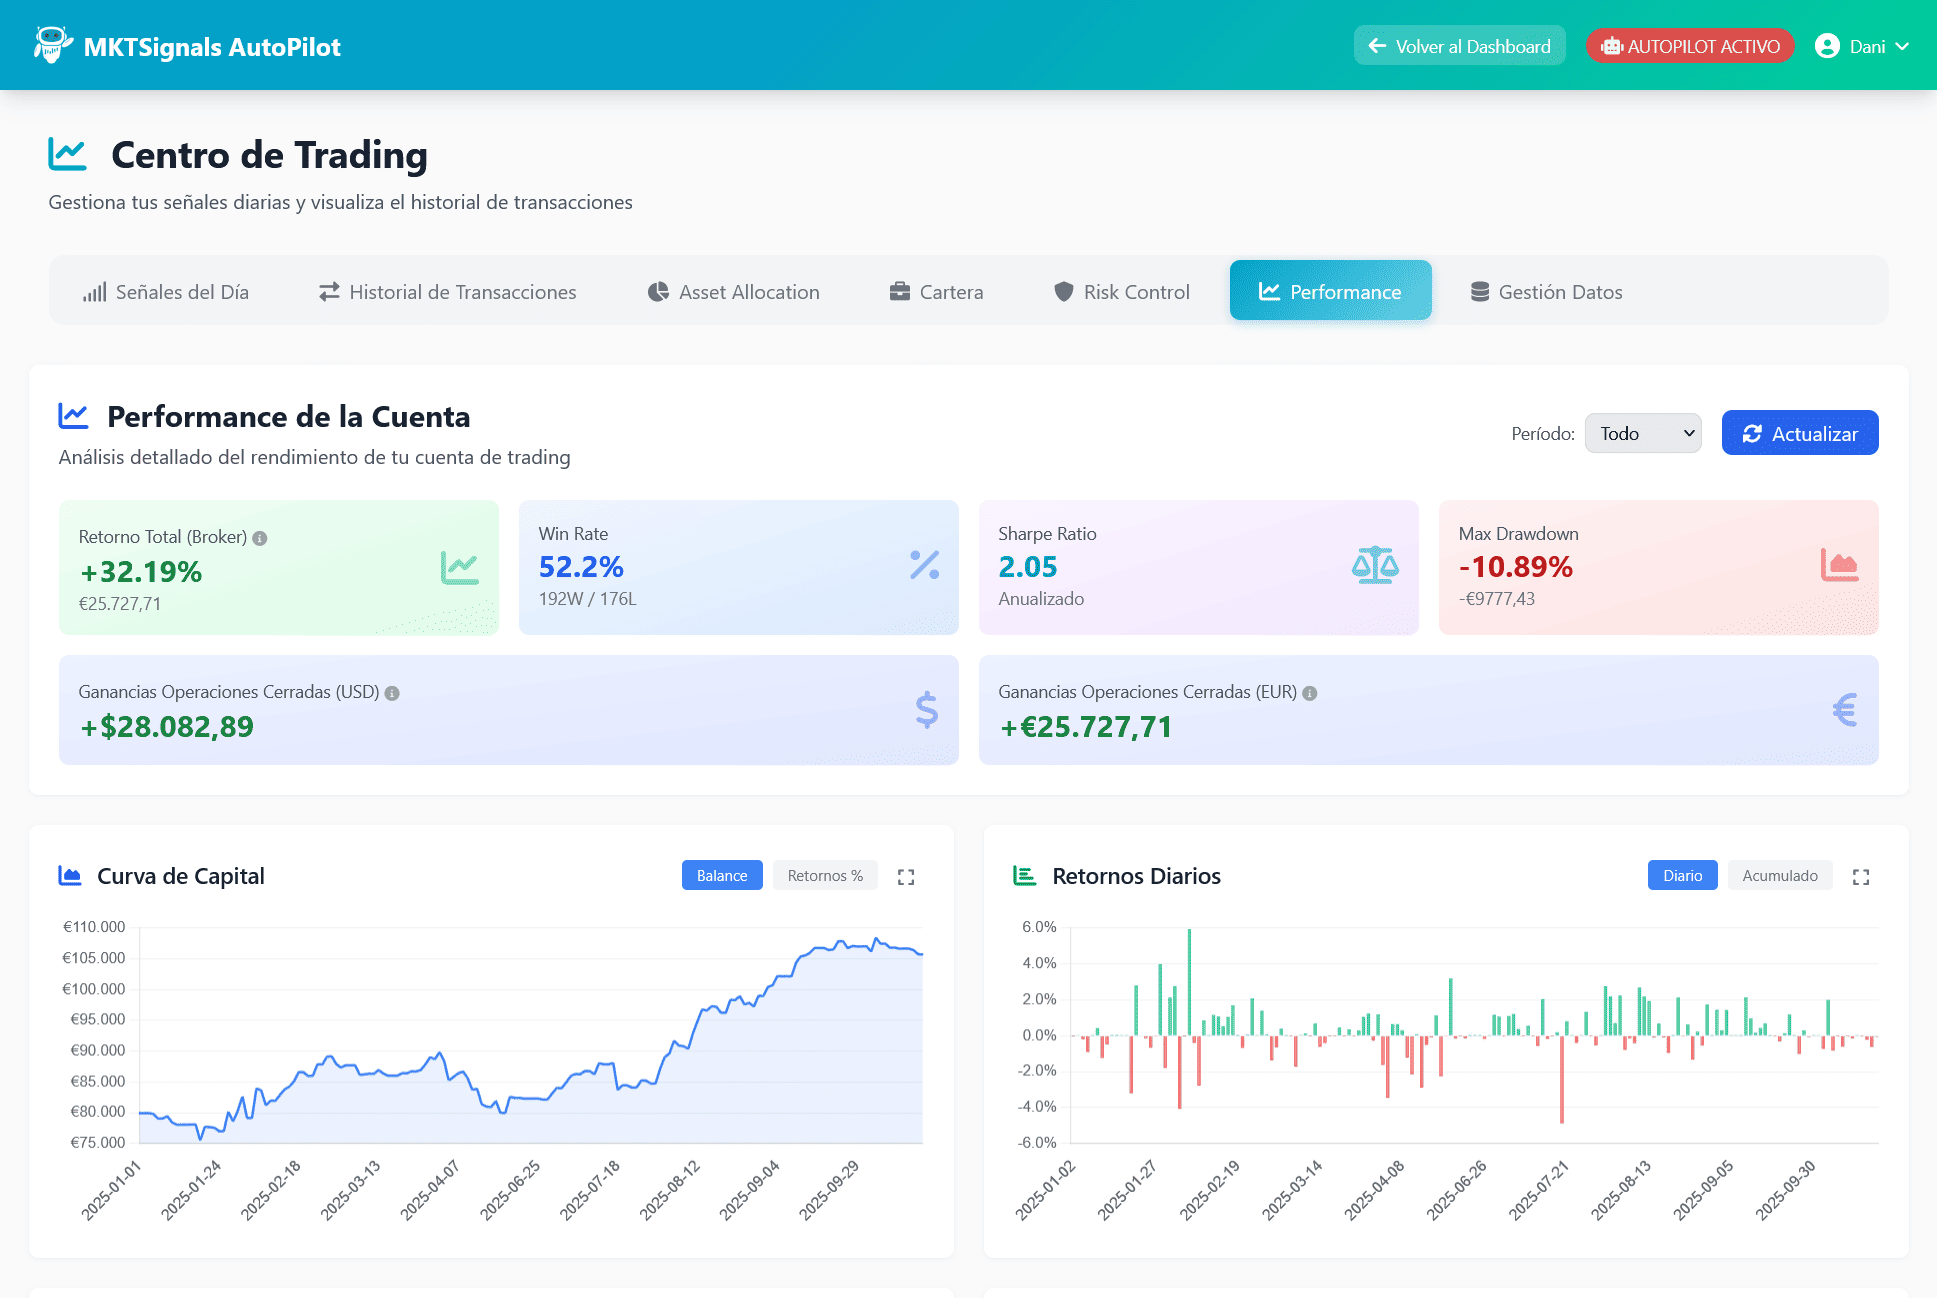
Task: Select Diario view for daily returns
Action: coord(1682,875)
